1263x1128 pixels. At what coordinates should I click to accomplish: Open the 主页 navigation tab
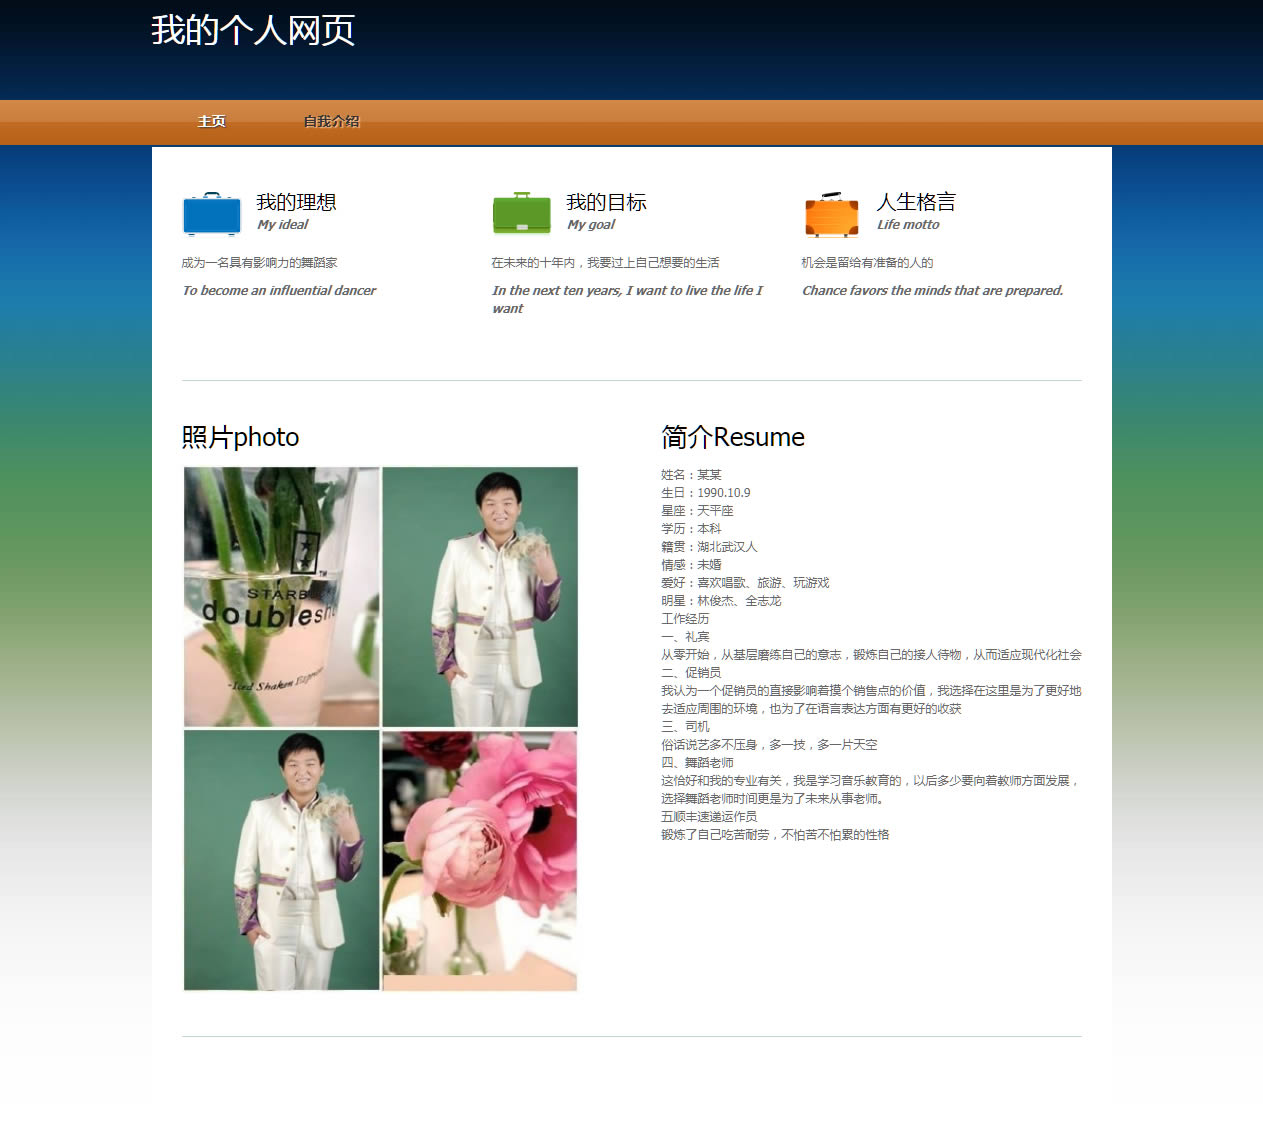coord(211,121)
